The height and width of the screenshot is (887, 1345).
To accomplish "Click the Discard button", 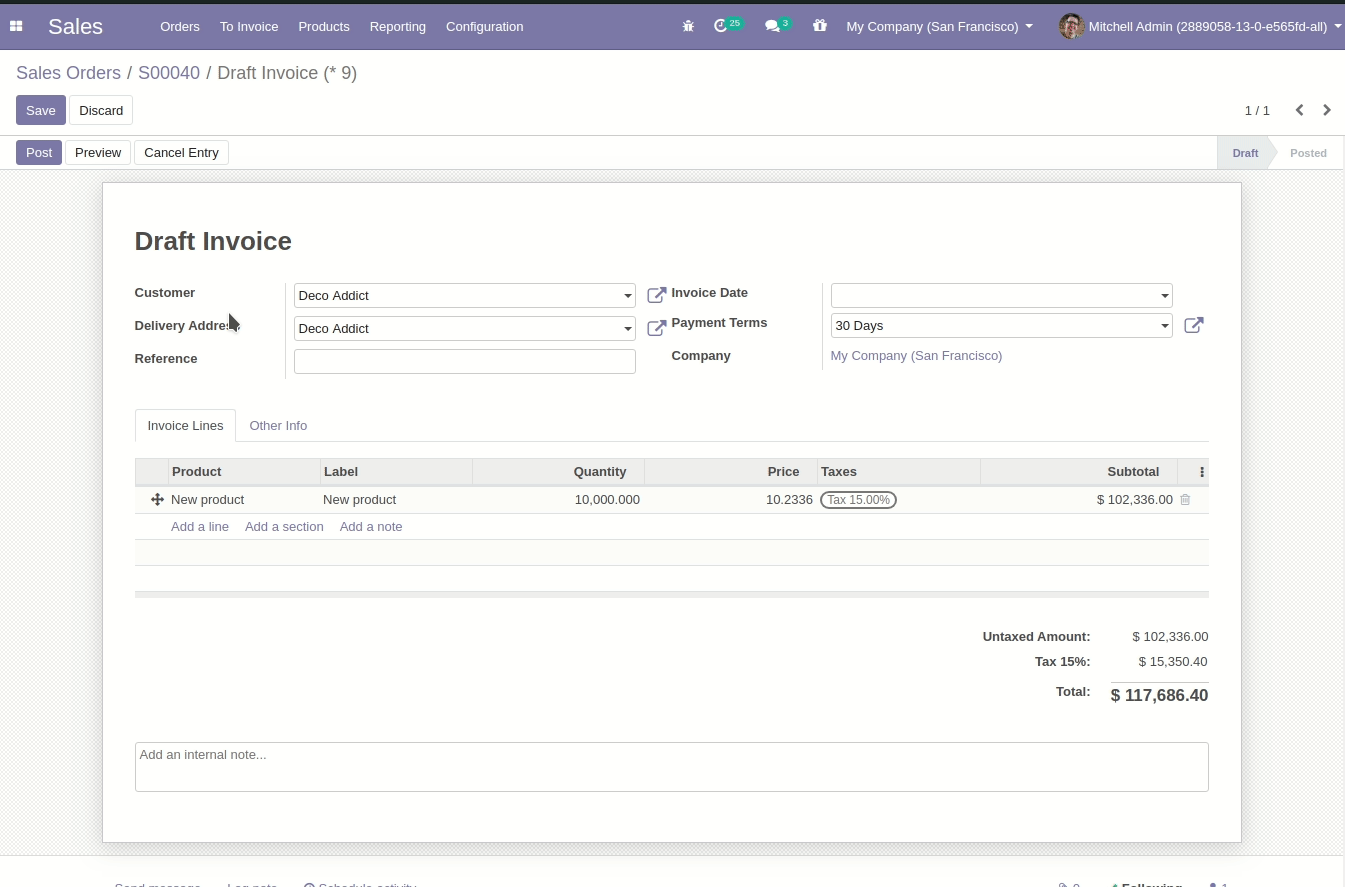I will pyautogui.click(x=101, y=110).
